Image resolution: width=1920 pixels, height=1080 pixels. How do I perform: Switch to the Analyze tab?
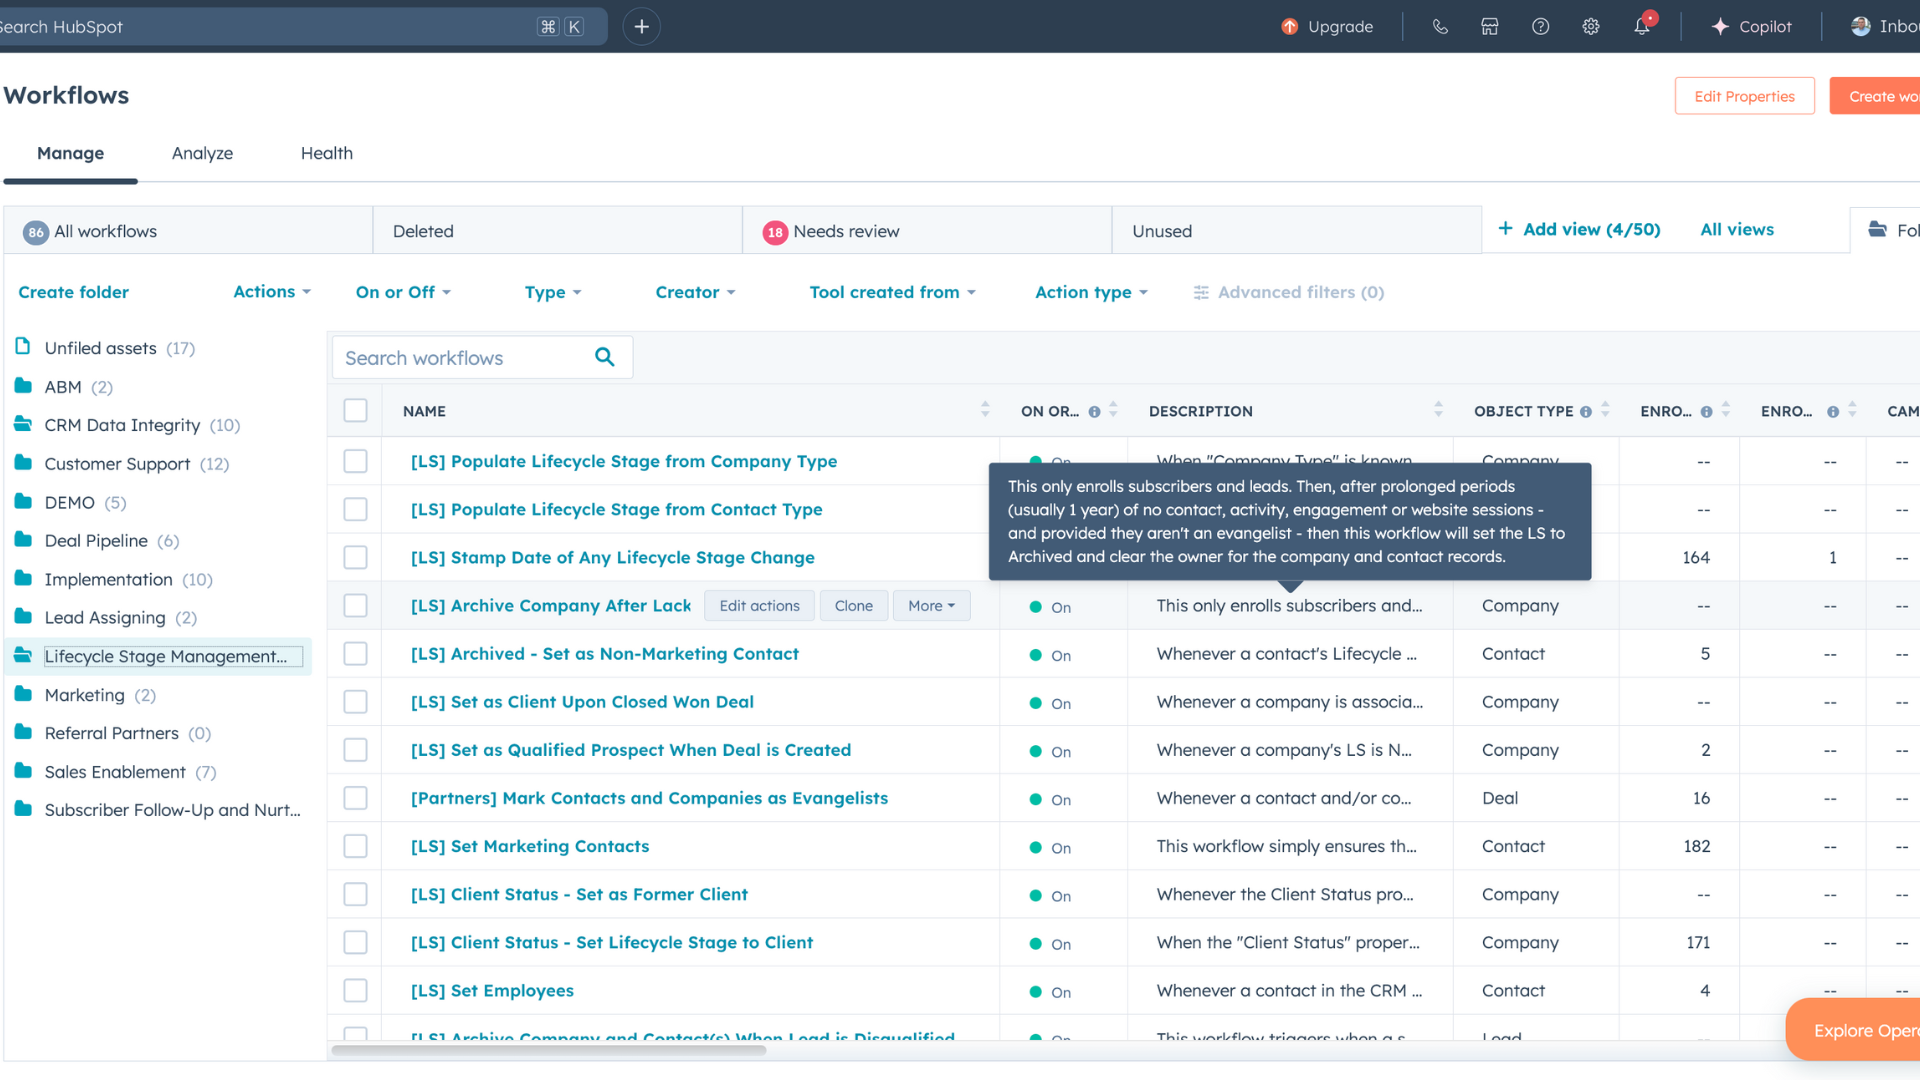point(202,153)
